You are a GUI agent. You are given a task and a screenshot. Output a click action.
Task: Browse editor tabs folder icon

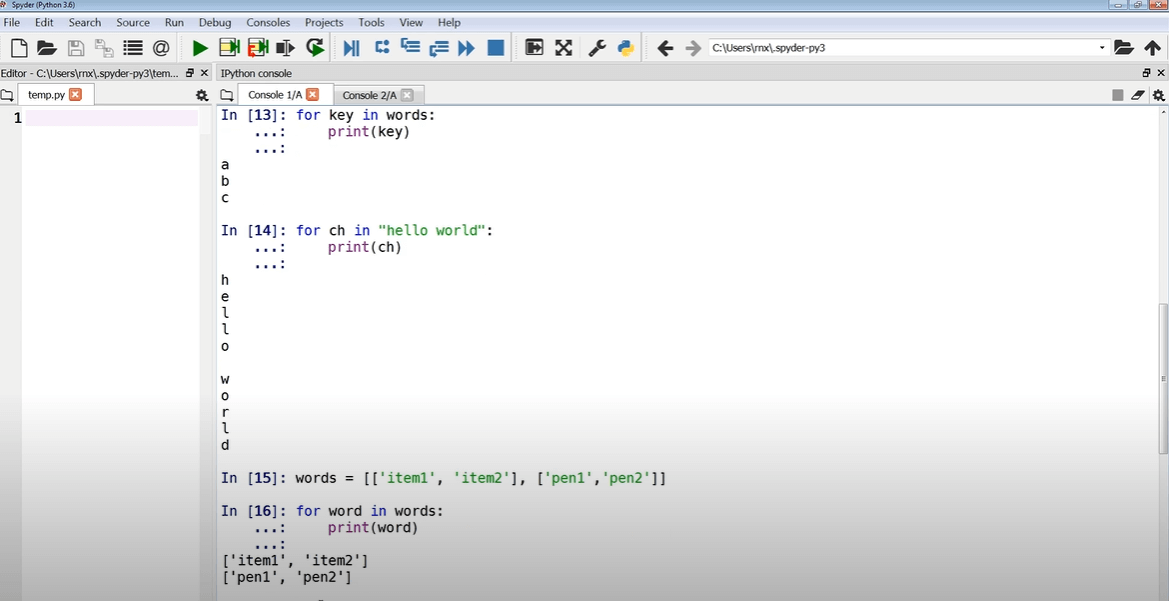click(x=7, y=95)
